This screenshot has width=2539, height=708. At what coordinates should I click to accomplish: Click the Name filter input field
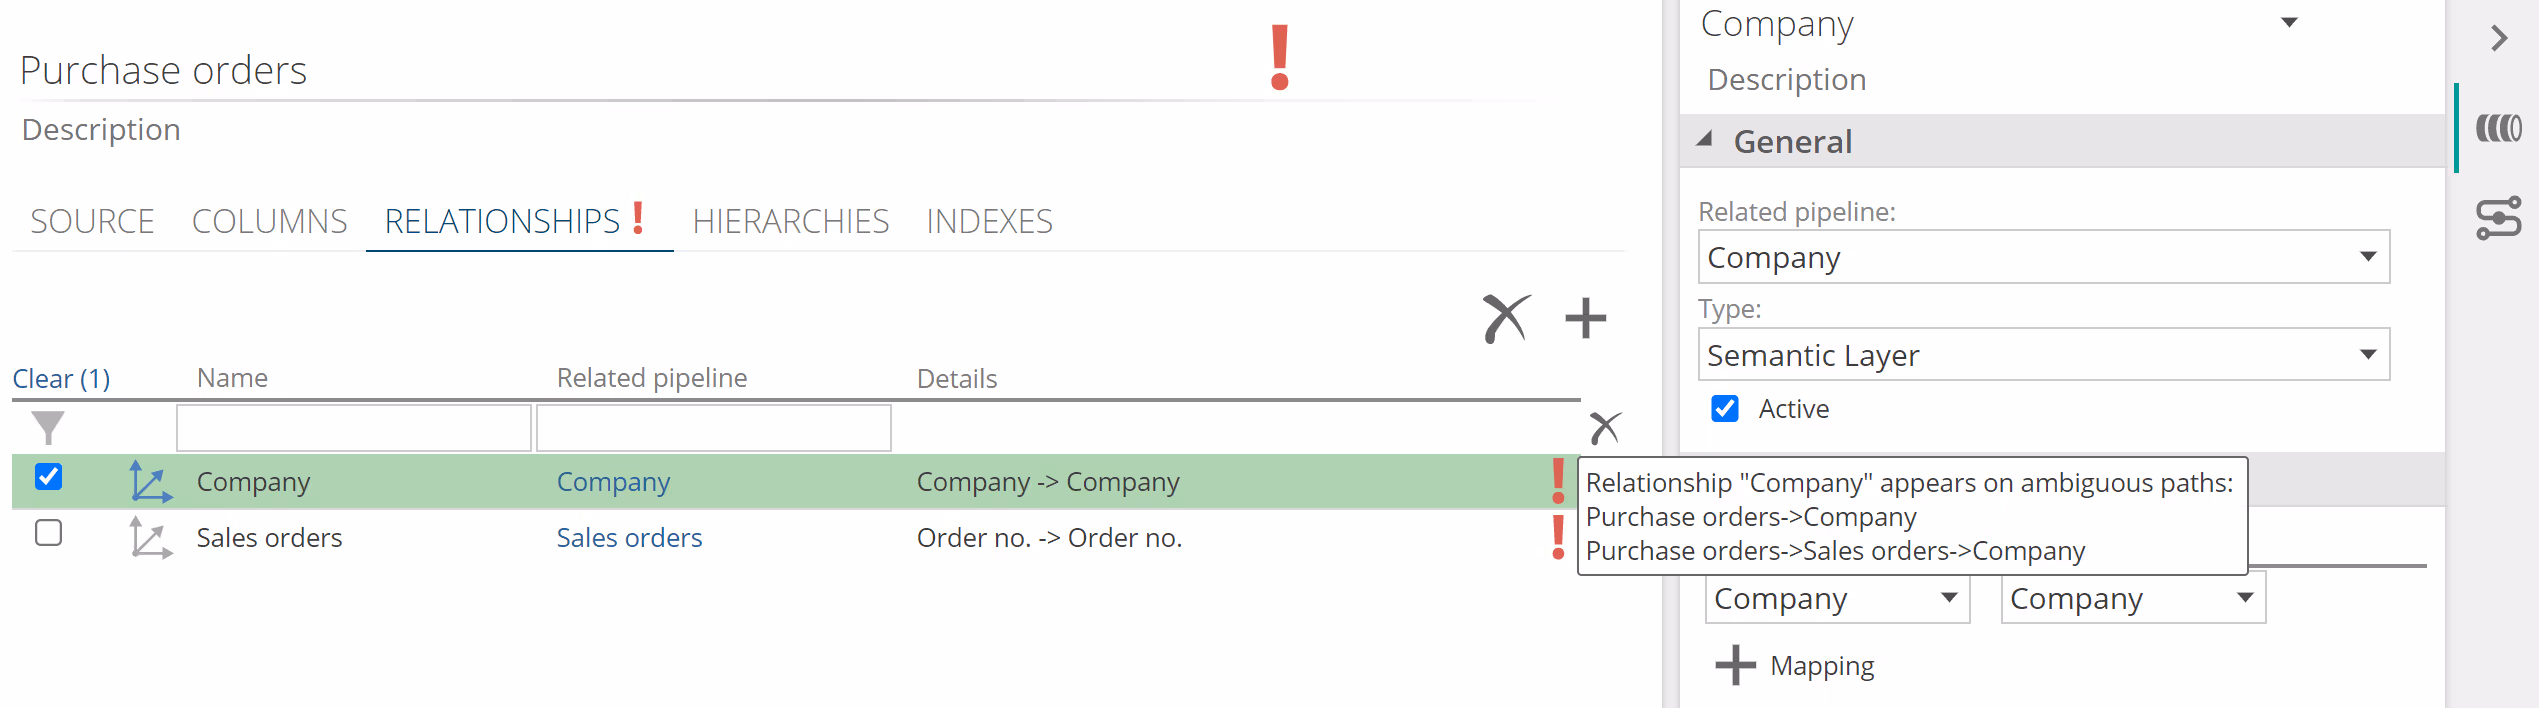tap(353, 428)
